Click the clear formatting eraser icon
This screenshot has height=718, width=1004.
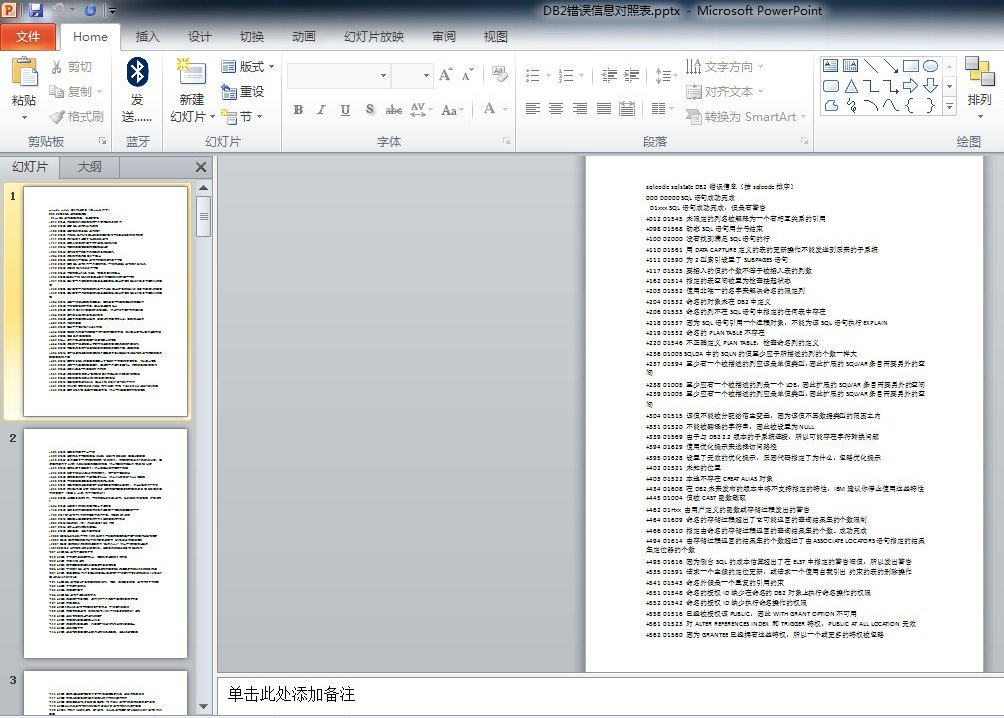click(499, 74)
